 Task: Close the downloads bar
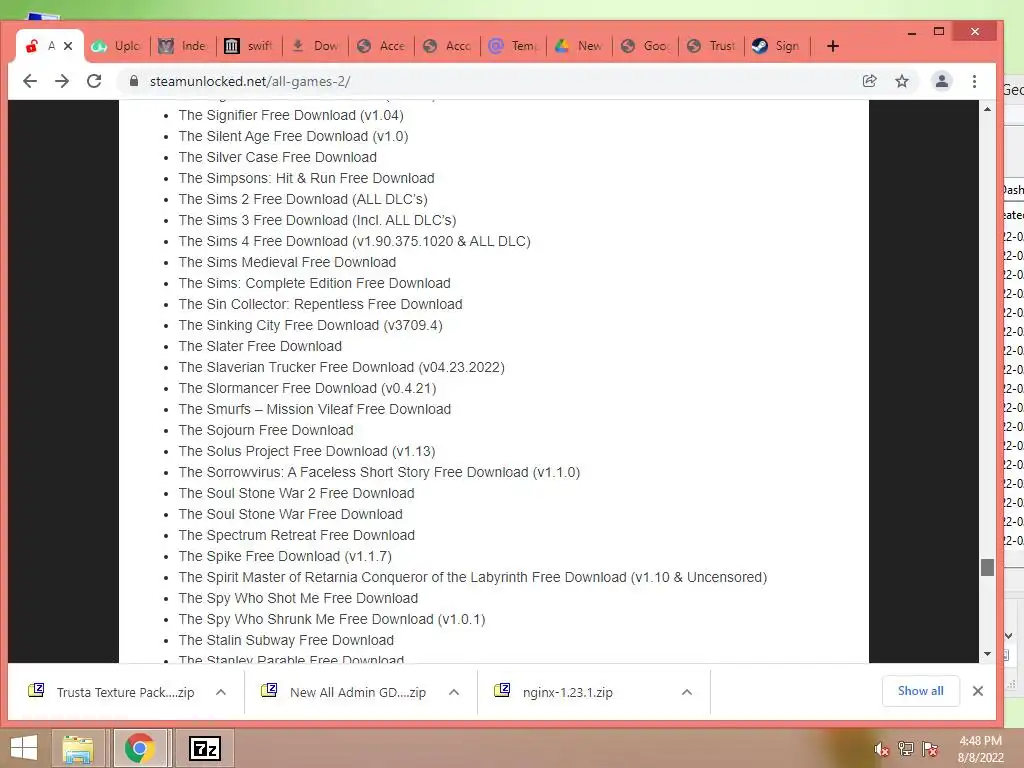978,691
